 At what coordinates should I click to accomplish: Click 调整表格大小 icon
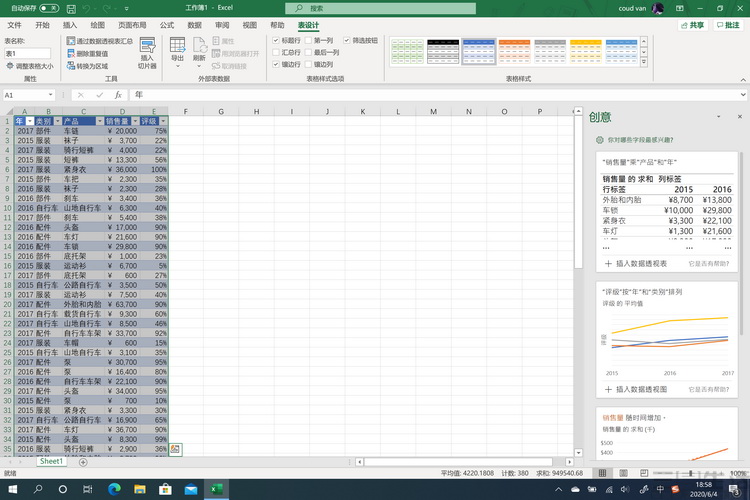(9, 66)
